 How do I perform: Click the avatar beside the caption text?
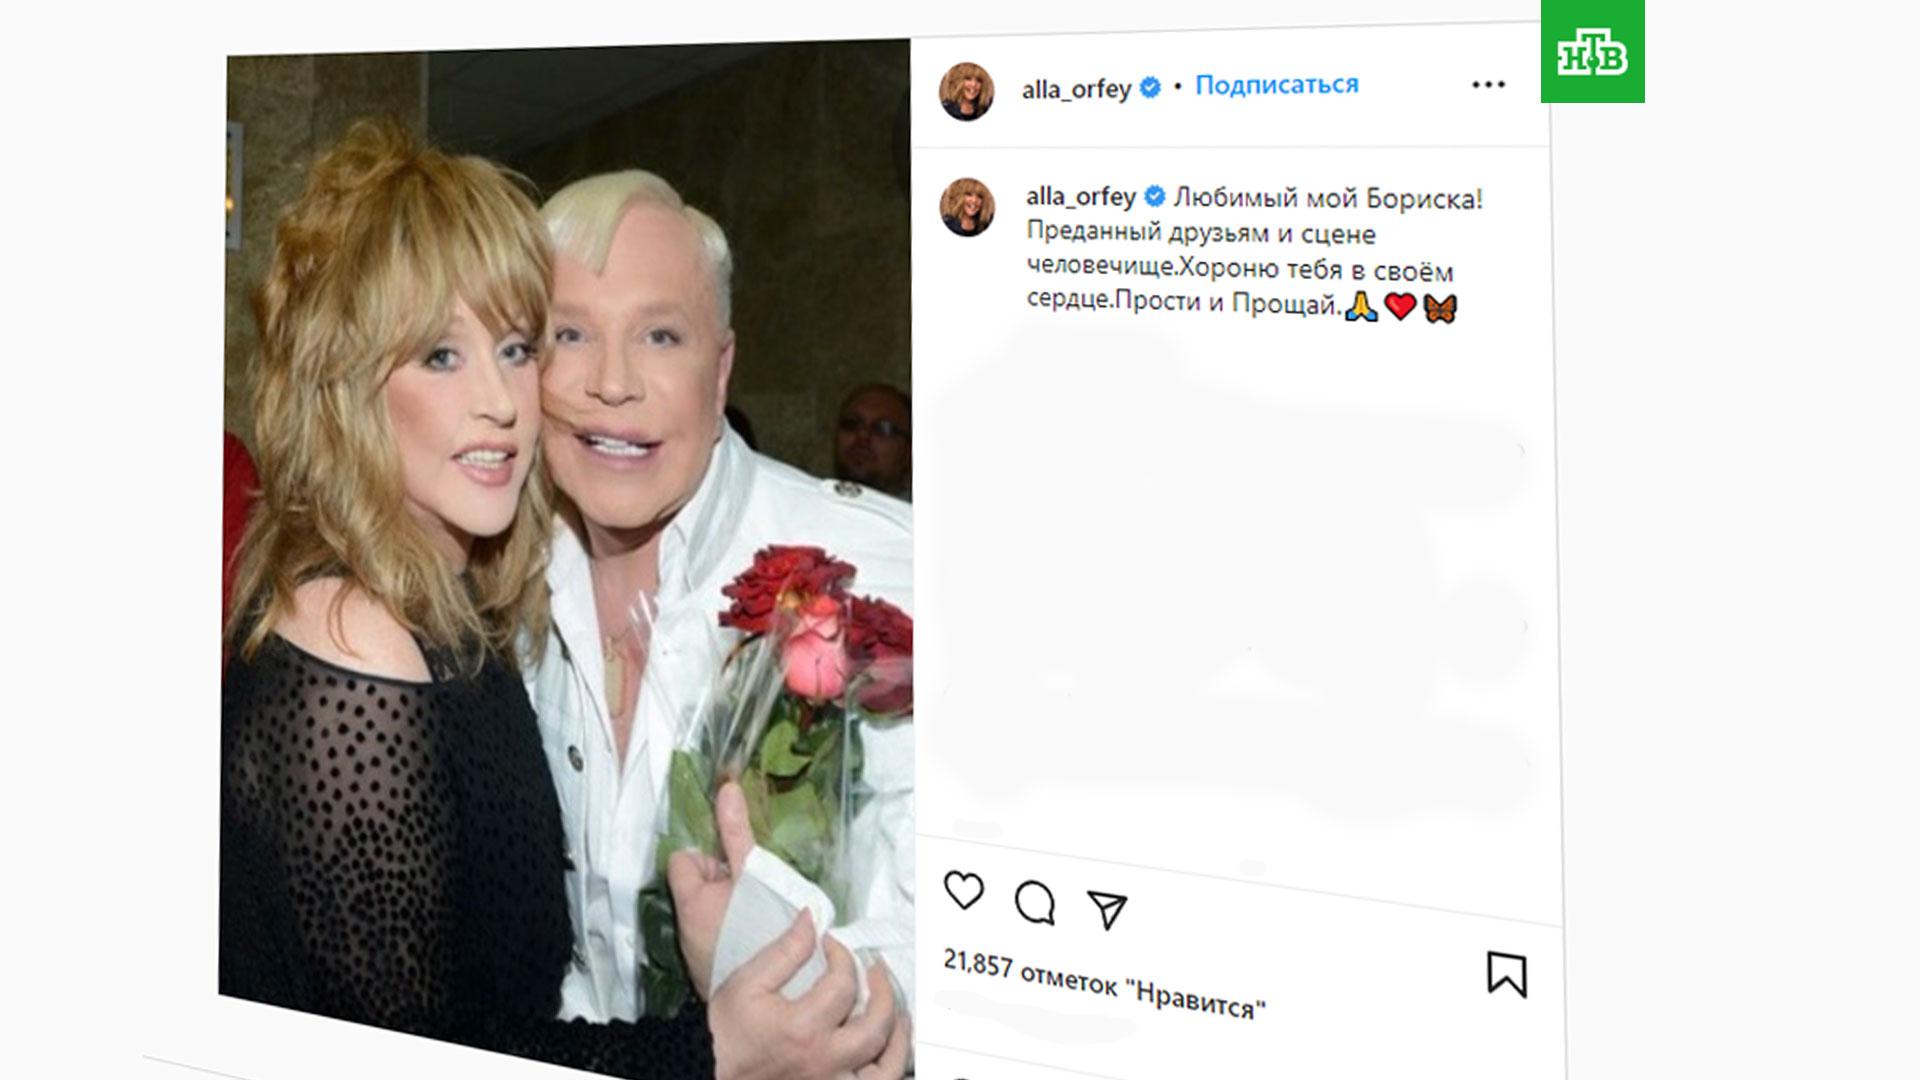(967, 207)
